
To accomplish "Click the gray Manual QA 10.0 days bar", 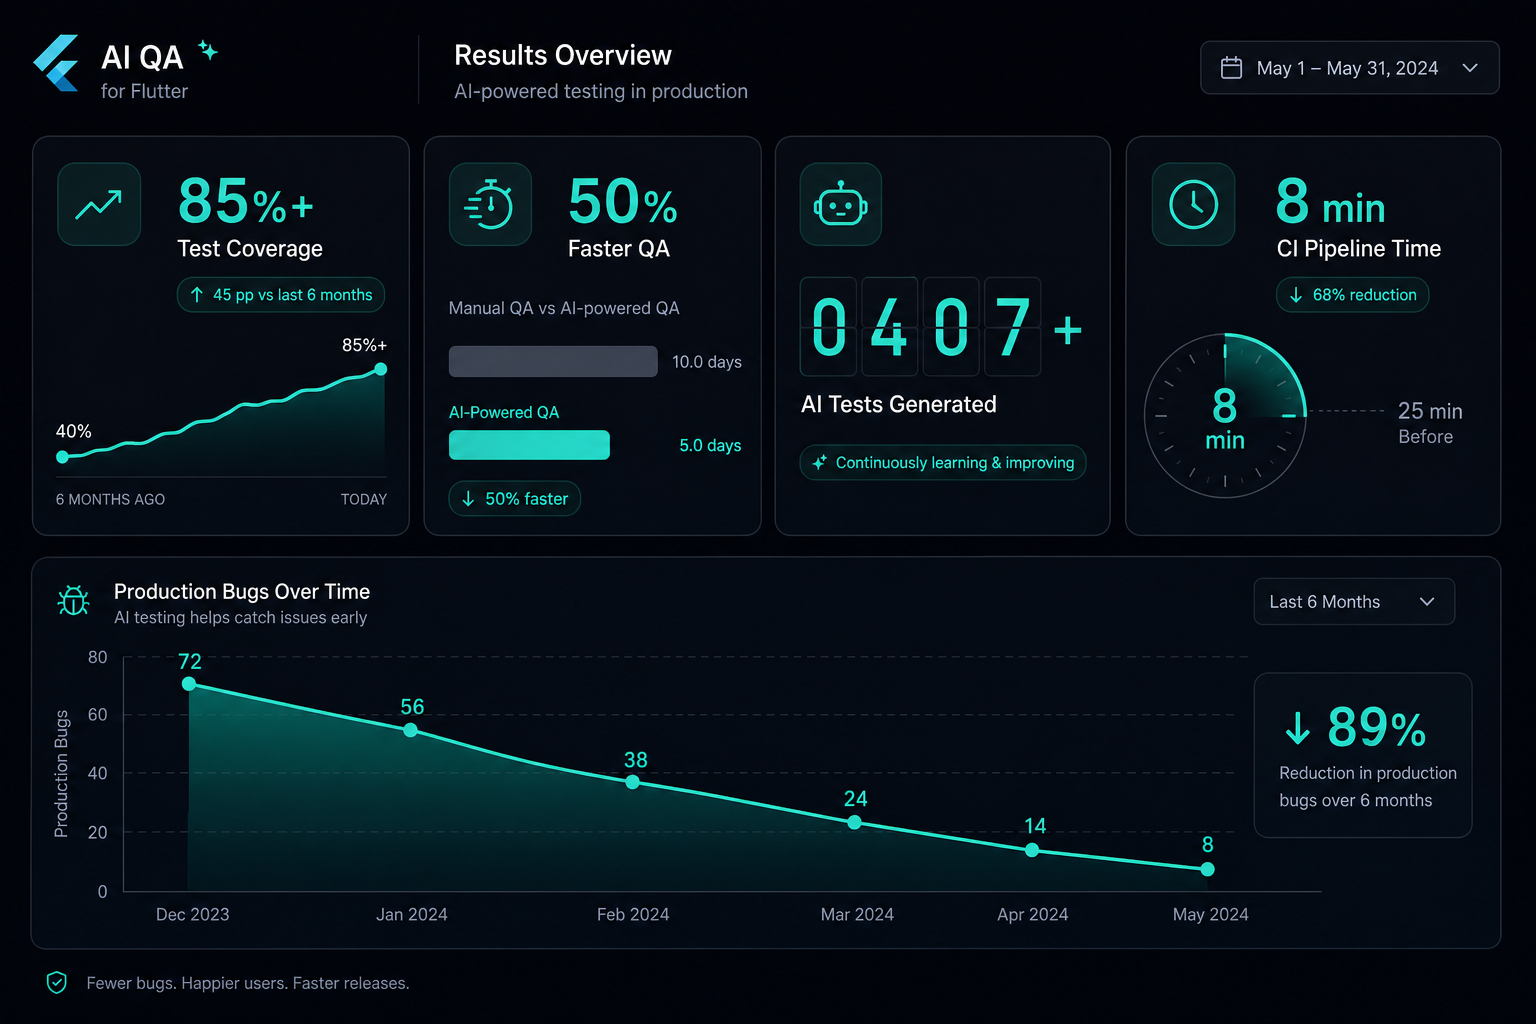I will [x=553, y=361].
